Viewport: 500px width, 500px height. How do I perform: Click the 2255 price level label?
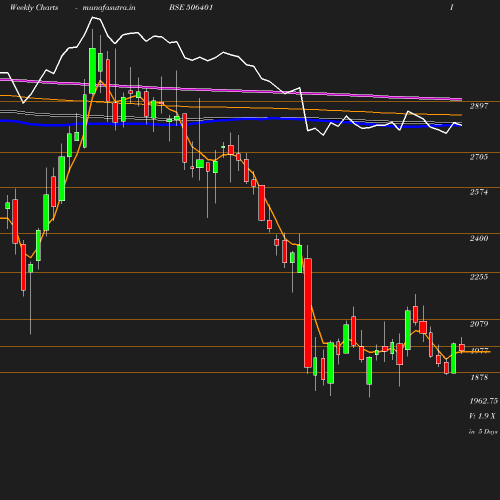coord(479,277)
